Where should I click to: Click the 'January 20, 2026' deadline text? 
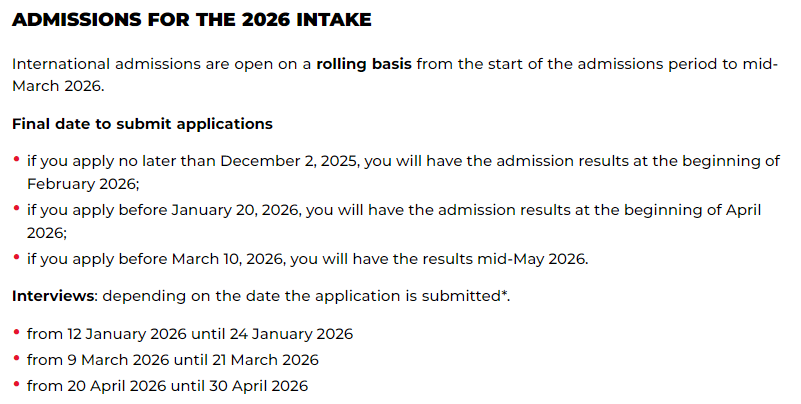click(235, 210)
